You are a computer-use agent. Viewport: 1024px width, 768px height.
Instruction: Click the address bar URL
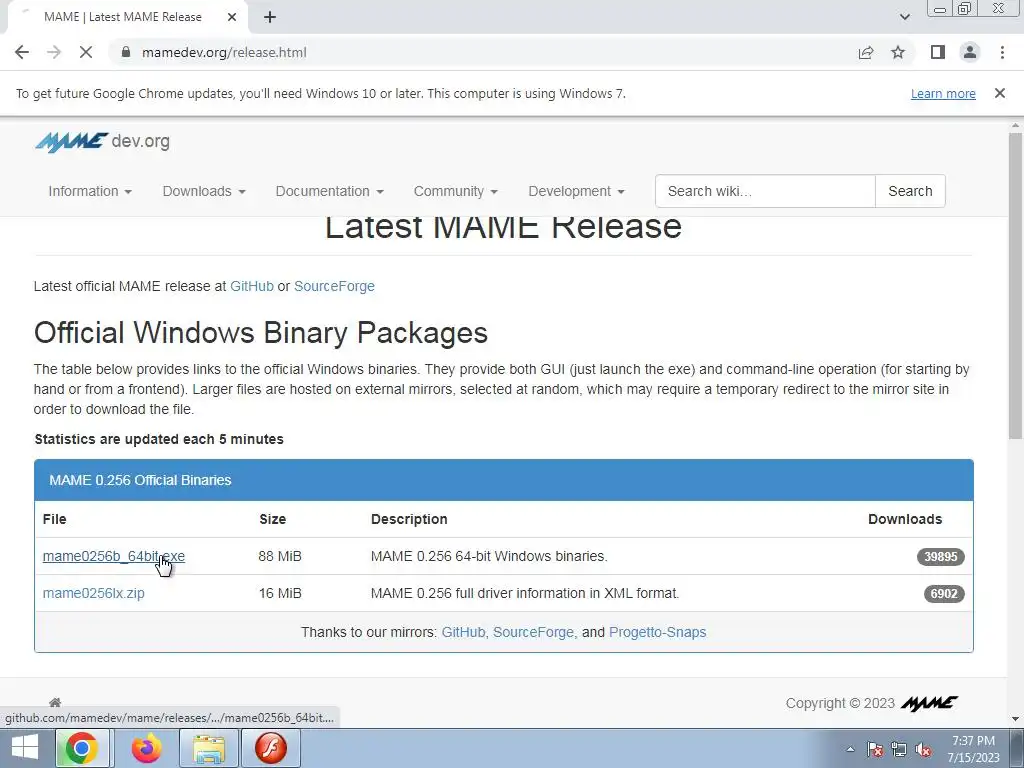point(224,52)
